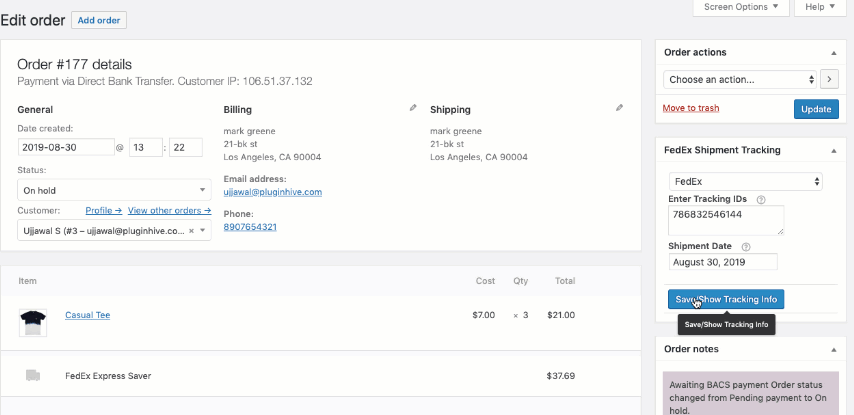Screen dimensions: 854x415
Task: Edit shipping address with pencil icon
Action: point(619,108)
